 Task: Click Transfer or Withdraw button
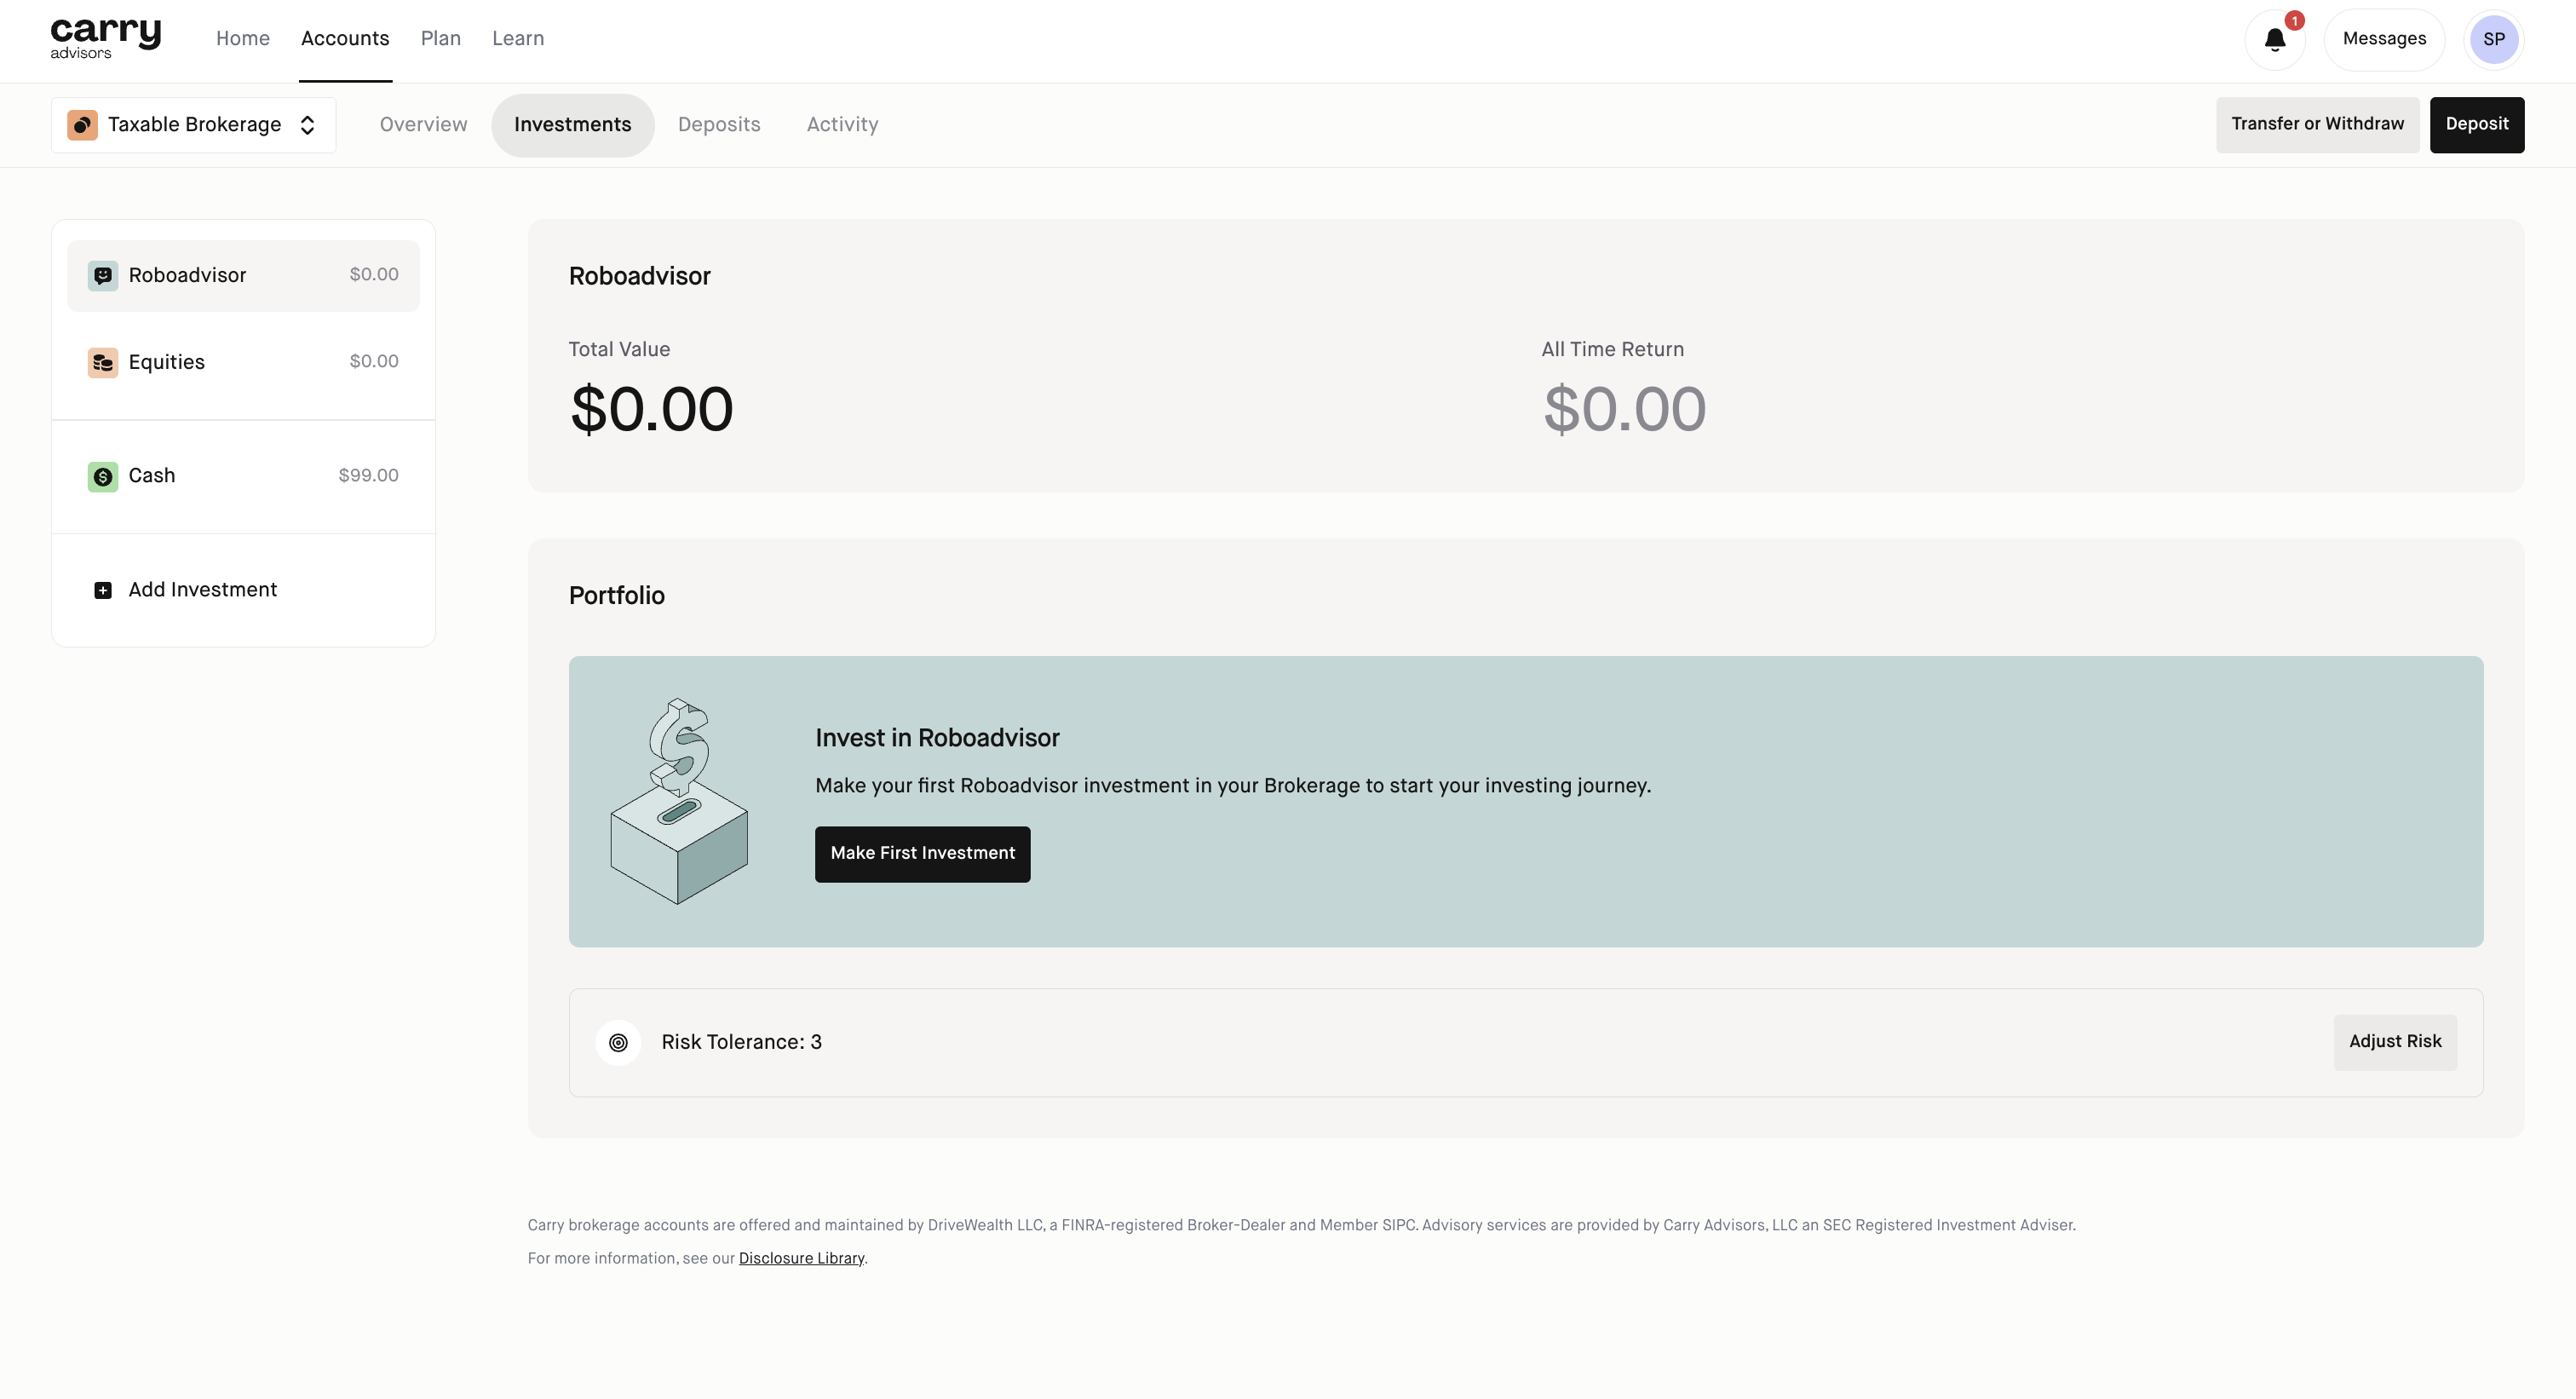click(2317, 125)
